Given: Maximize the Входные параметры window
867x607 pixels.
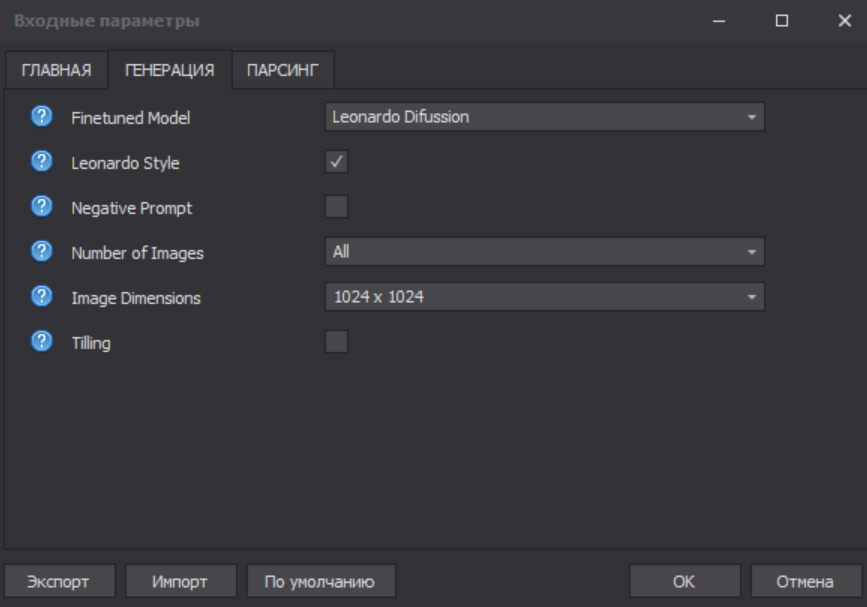Looking at the screenshot, I should click(782, 21).
